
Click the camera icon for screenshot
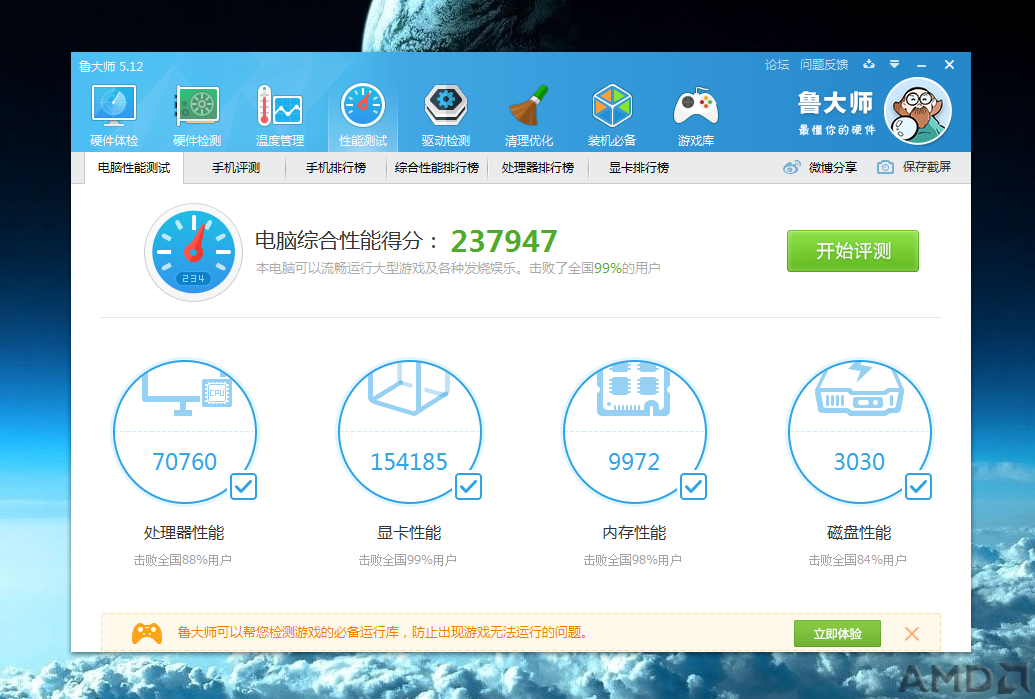(x=885, y=167)
